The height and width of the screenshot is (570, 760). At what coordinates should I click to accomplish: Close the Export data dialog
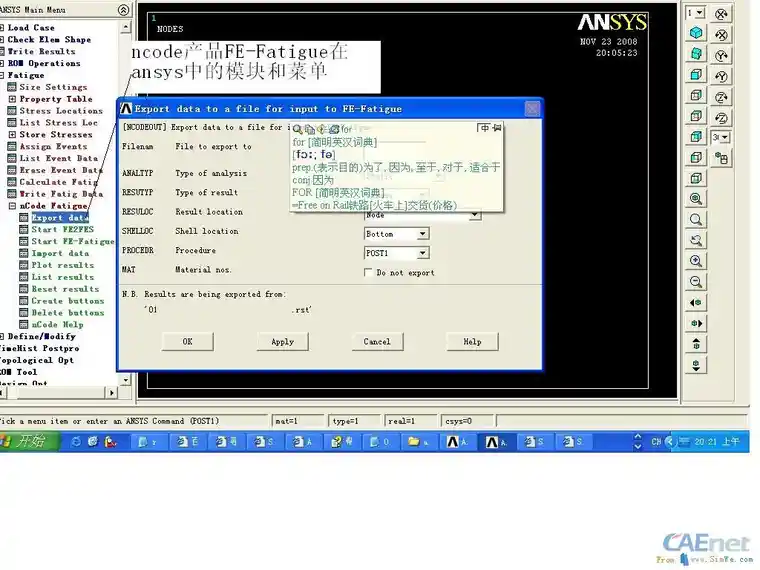pyautogui.click(x=532, y=109)
